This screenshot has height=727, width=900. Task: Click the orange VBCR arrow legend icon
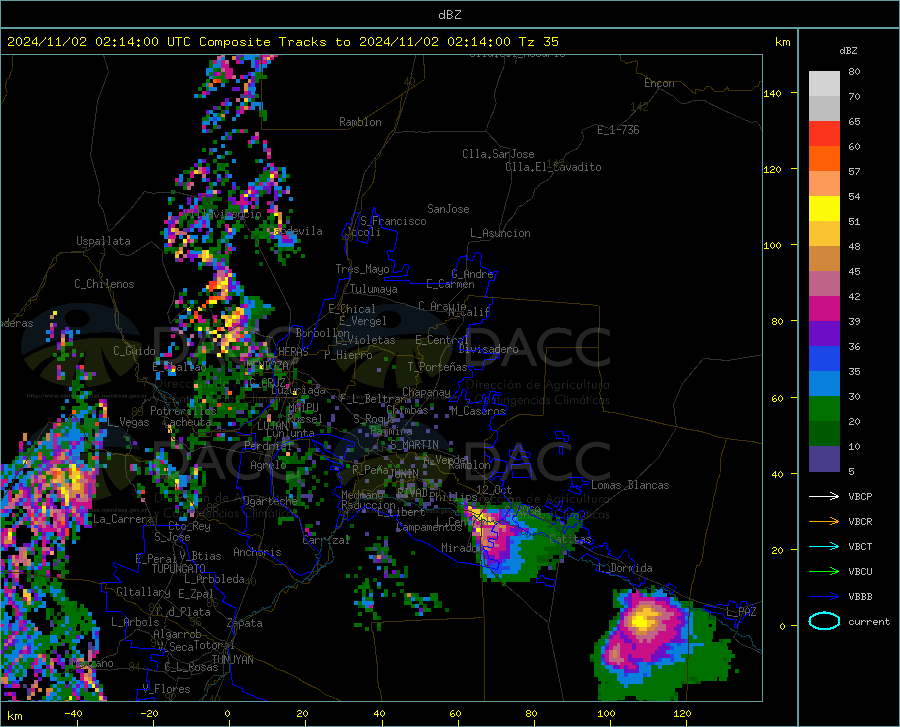coord(824,521)
